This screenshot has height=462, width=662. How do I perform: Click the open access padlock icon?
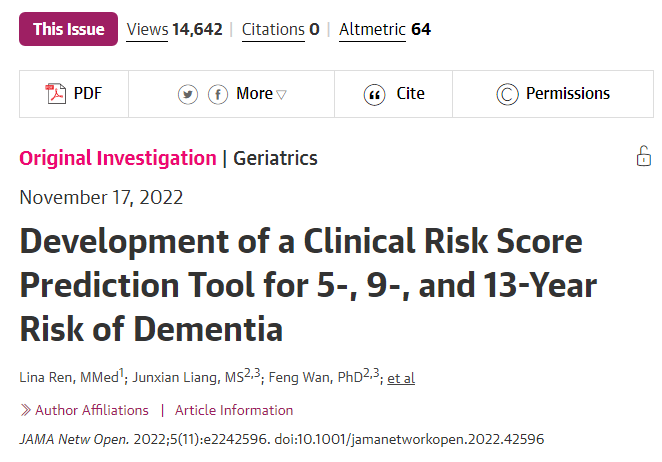tap(644, 156)
